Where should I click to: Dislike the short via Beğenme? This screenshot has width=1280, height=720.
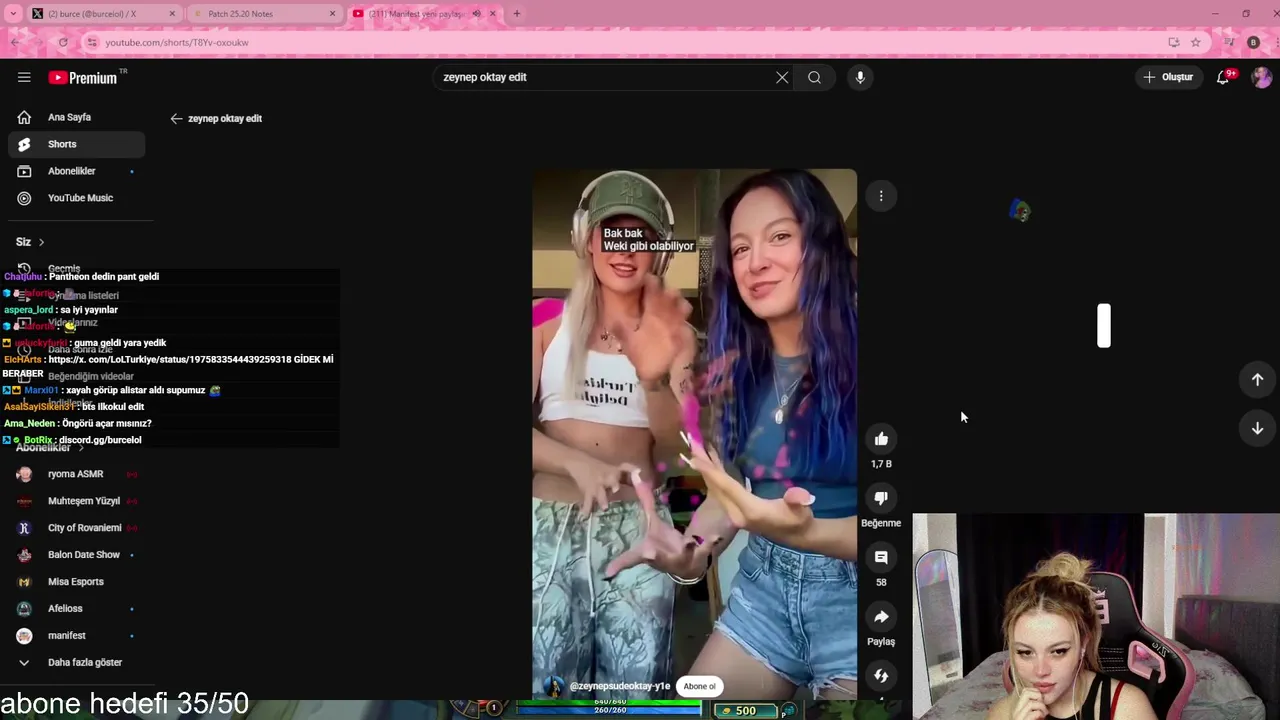tap(881, 498)
